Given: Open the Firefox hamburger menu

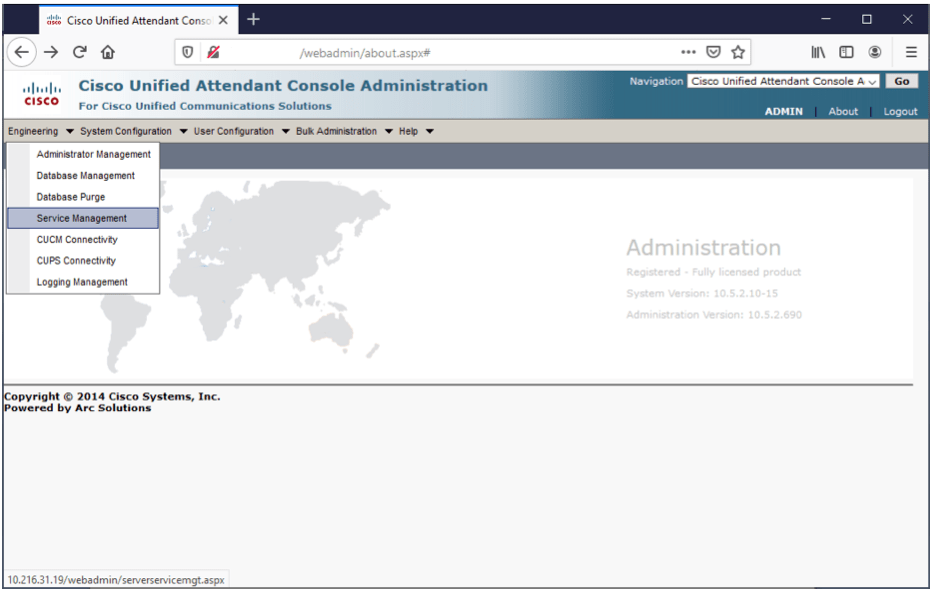Looking at the screenshot, I should pos(911,52).
